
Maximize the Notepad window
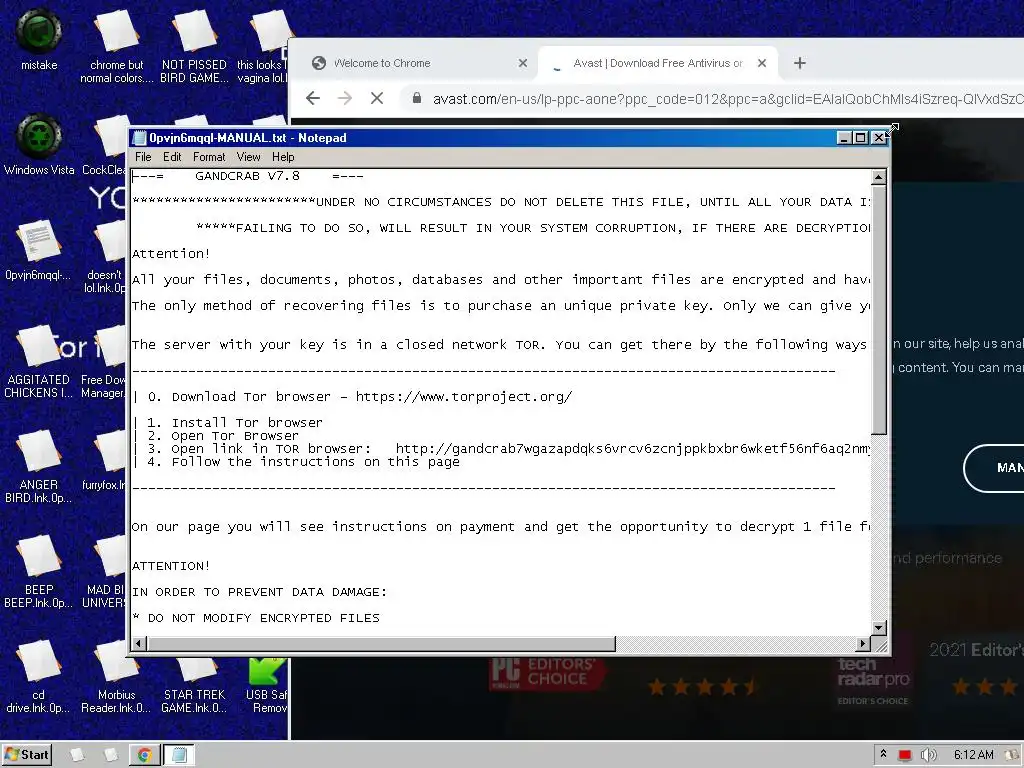(861, 138)
